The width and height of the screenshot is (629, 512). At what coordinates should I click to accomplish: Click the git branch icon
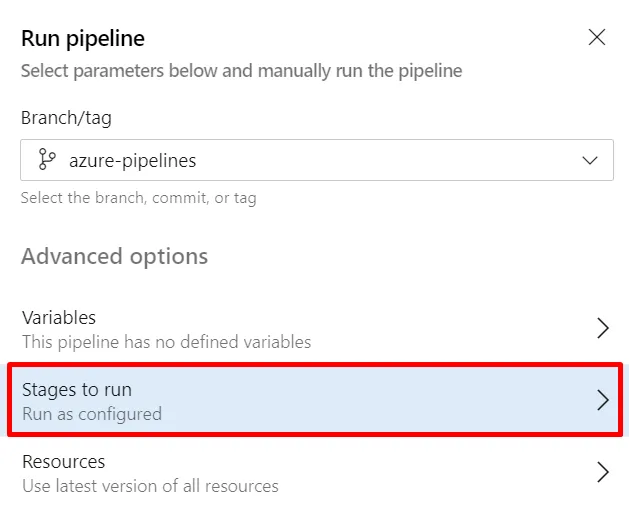(x=46, y=160)
